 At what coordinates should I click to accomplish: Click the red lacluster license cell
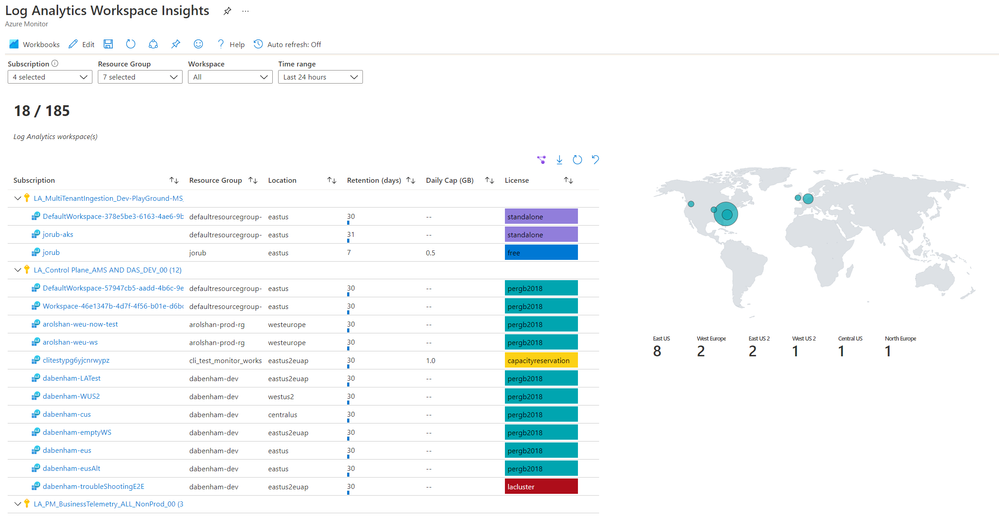click(541, 486)
